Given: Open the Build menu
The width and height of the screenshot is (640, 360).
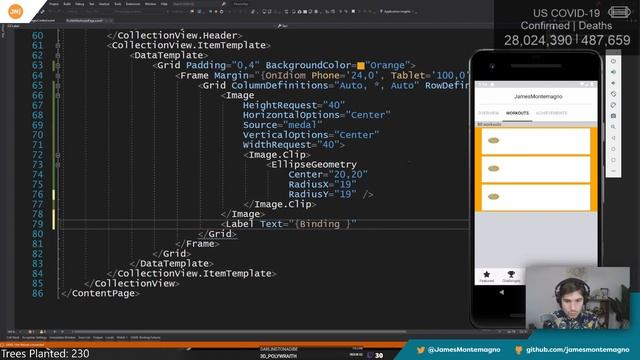Looking at the screenshot, I should click(x=67, y=4).
